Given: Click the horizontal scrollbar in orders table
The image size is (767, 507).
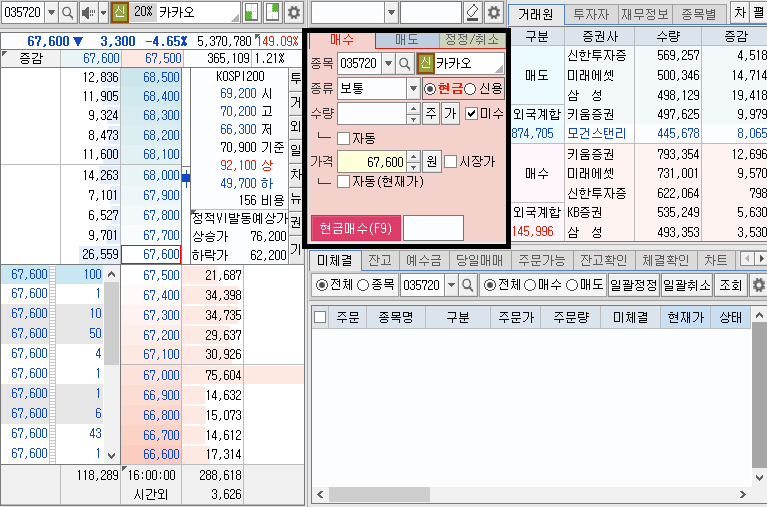Looking at the screenshot, I should point(379,494).
